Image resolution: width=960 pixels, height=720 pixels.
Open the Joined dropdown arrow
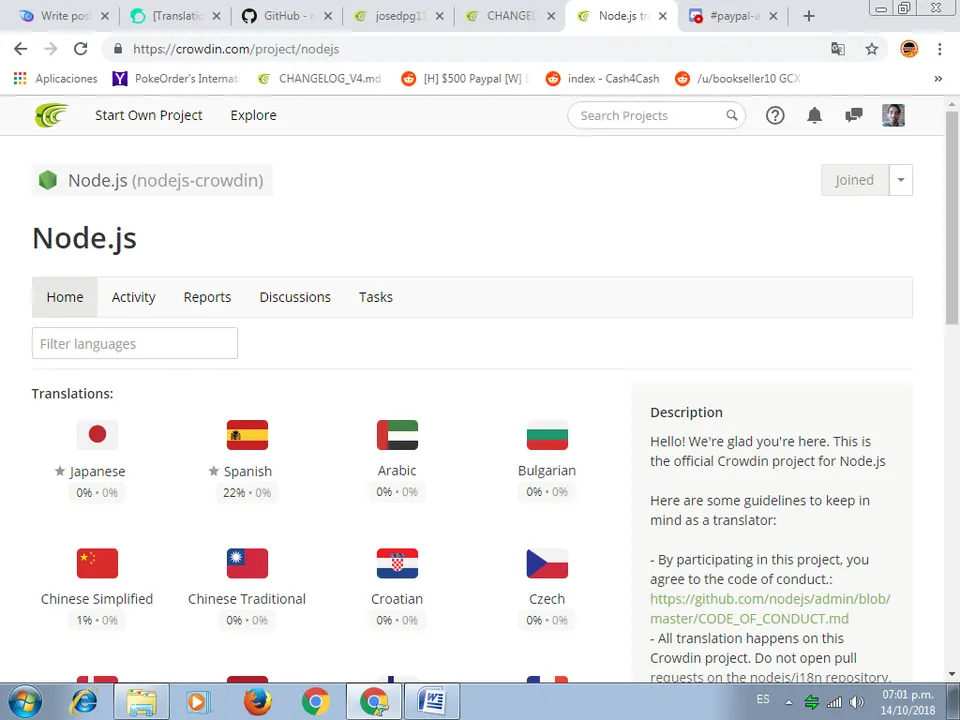click(x=901, y=180)
